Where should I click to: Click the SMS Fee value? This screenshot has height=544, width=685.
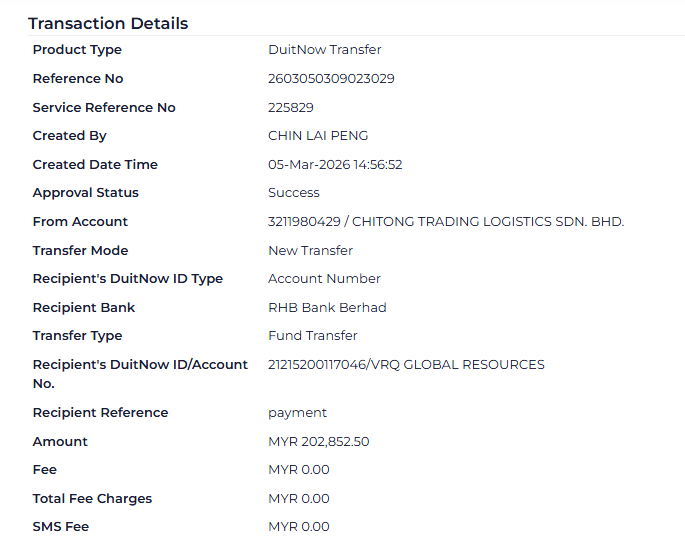tap(299, 527)
